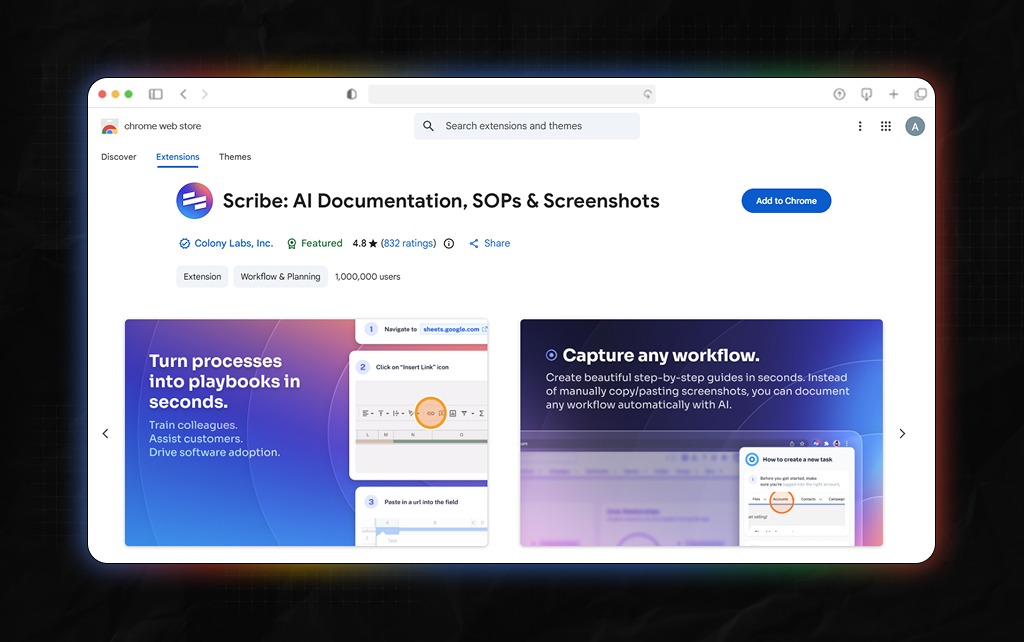The image size is (1024, 642).
Task: Reload the page from address bar icon
Action: 647,94
